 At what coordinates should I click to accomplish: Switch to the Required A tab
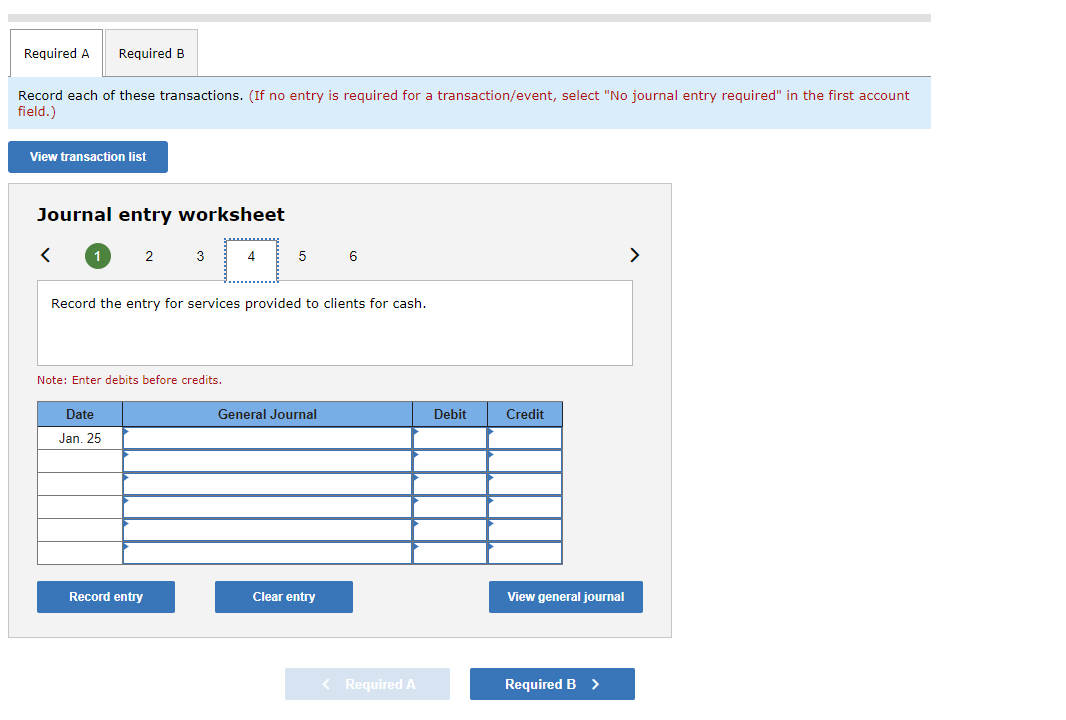(55, 53)
